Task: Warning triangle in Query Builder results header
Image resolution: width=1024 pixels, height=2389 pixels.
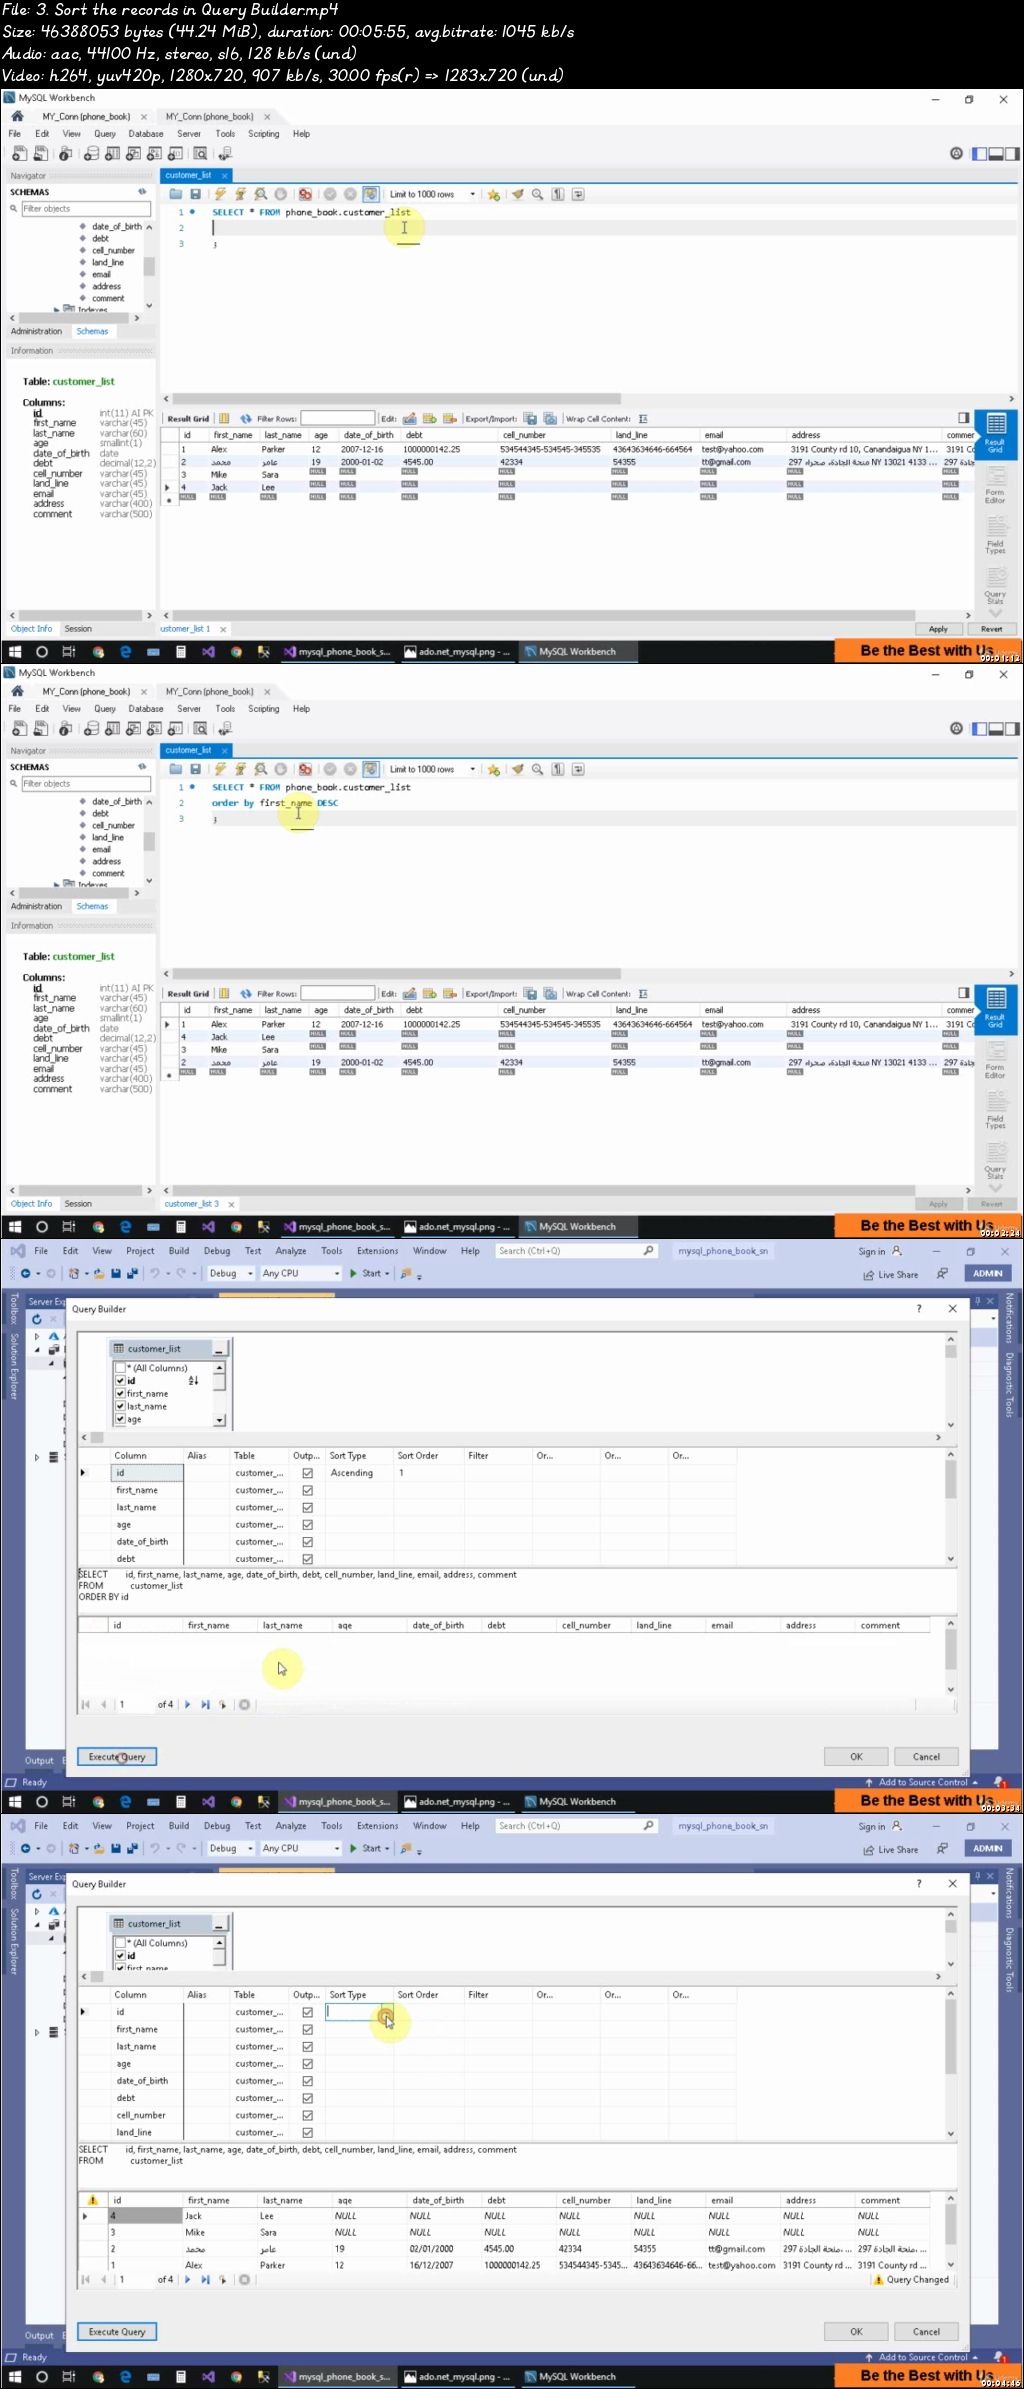Action: [93, 2200]
